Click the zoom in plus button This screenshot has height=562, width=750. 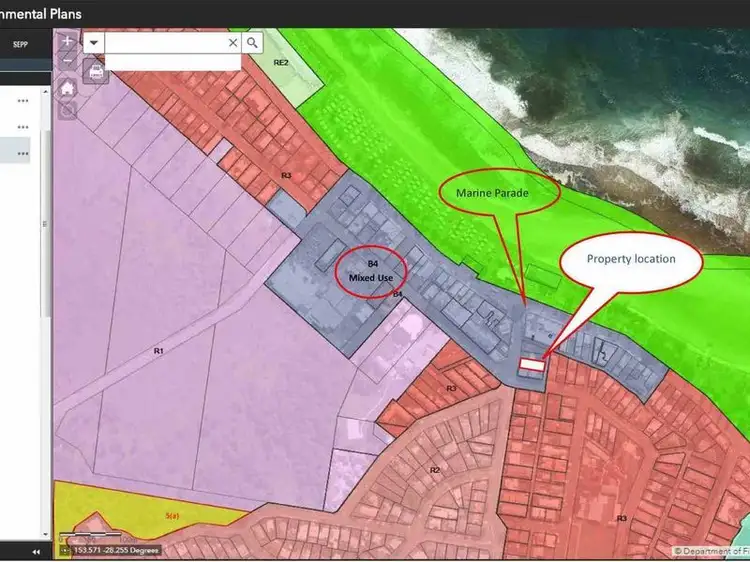[67, 42]
